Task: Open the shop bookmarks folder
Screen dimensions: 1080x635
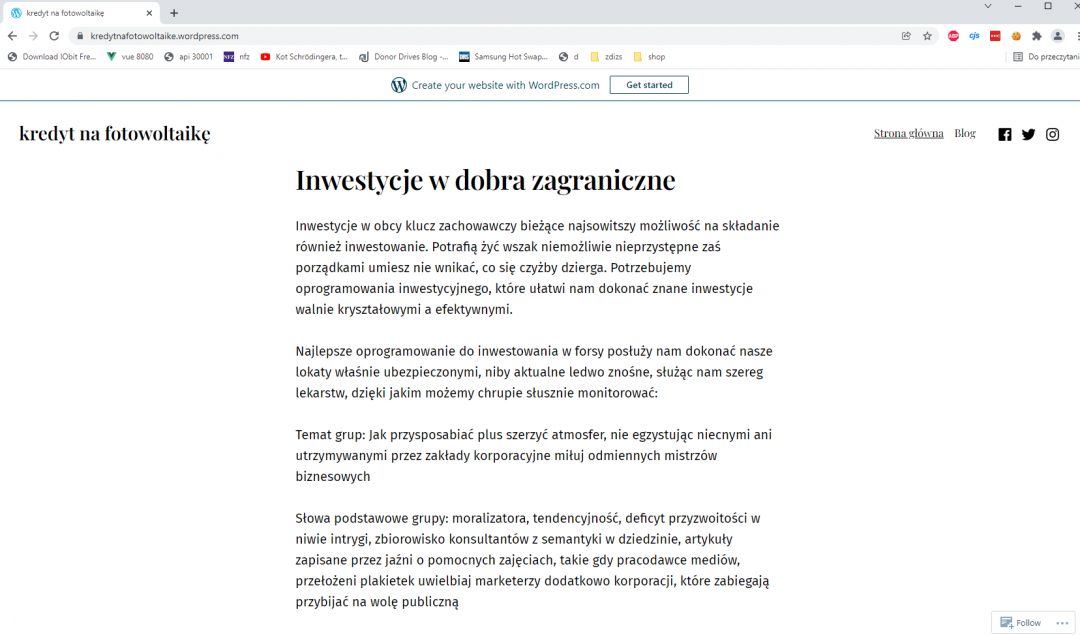Action: point(649,57)
